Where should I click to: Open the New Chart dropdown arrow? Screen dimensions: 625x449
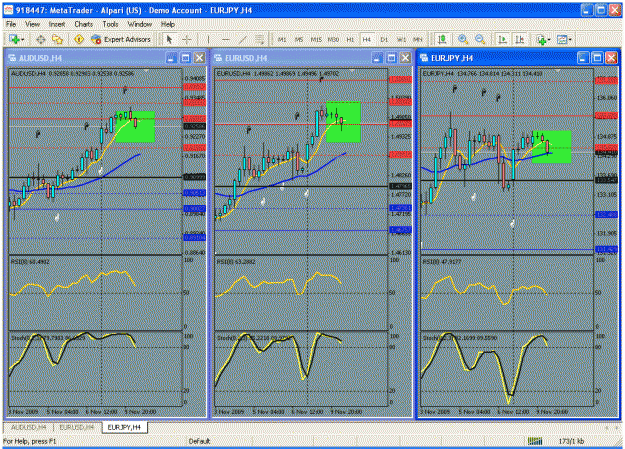22,40
